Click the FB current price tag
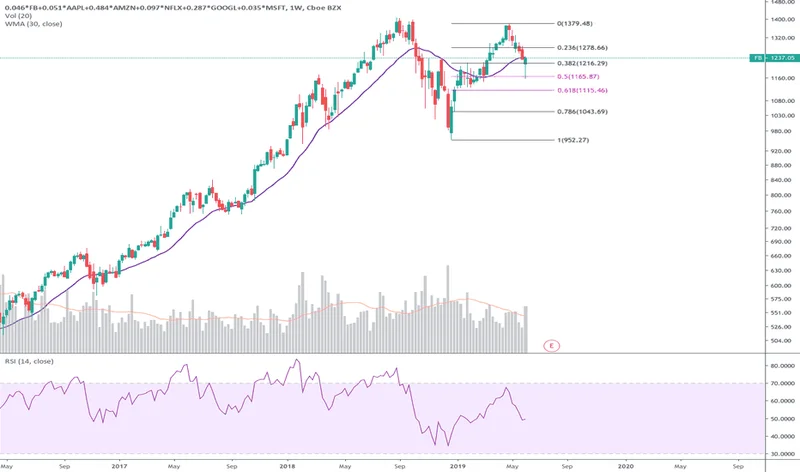 (x=773, y=58)
